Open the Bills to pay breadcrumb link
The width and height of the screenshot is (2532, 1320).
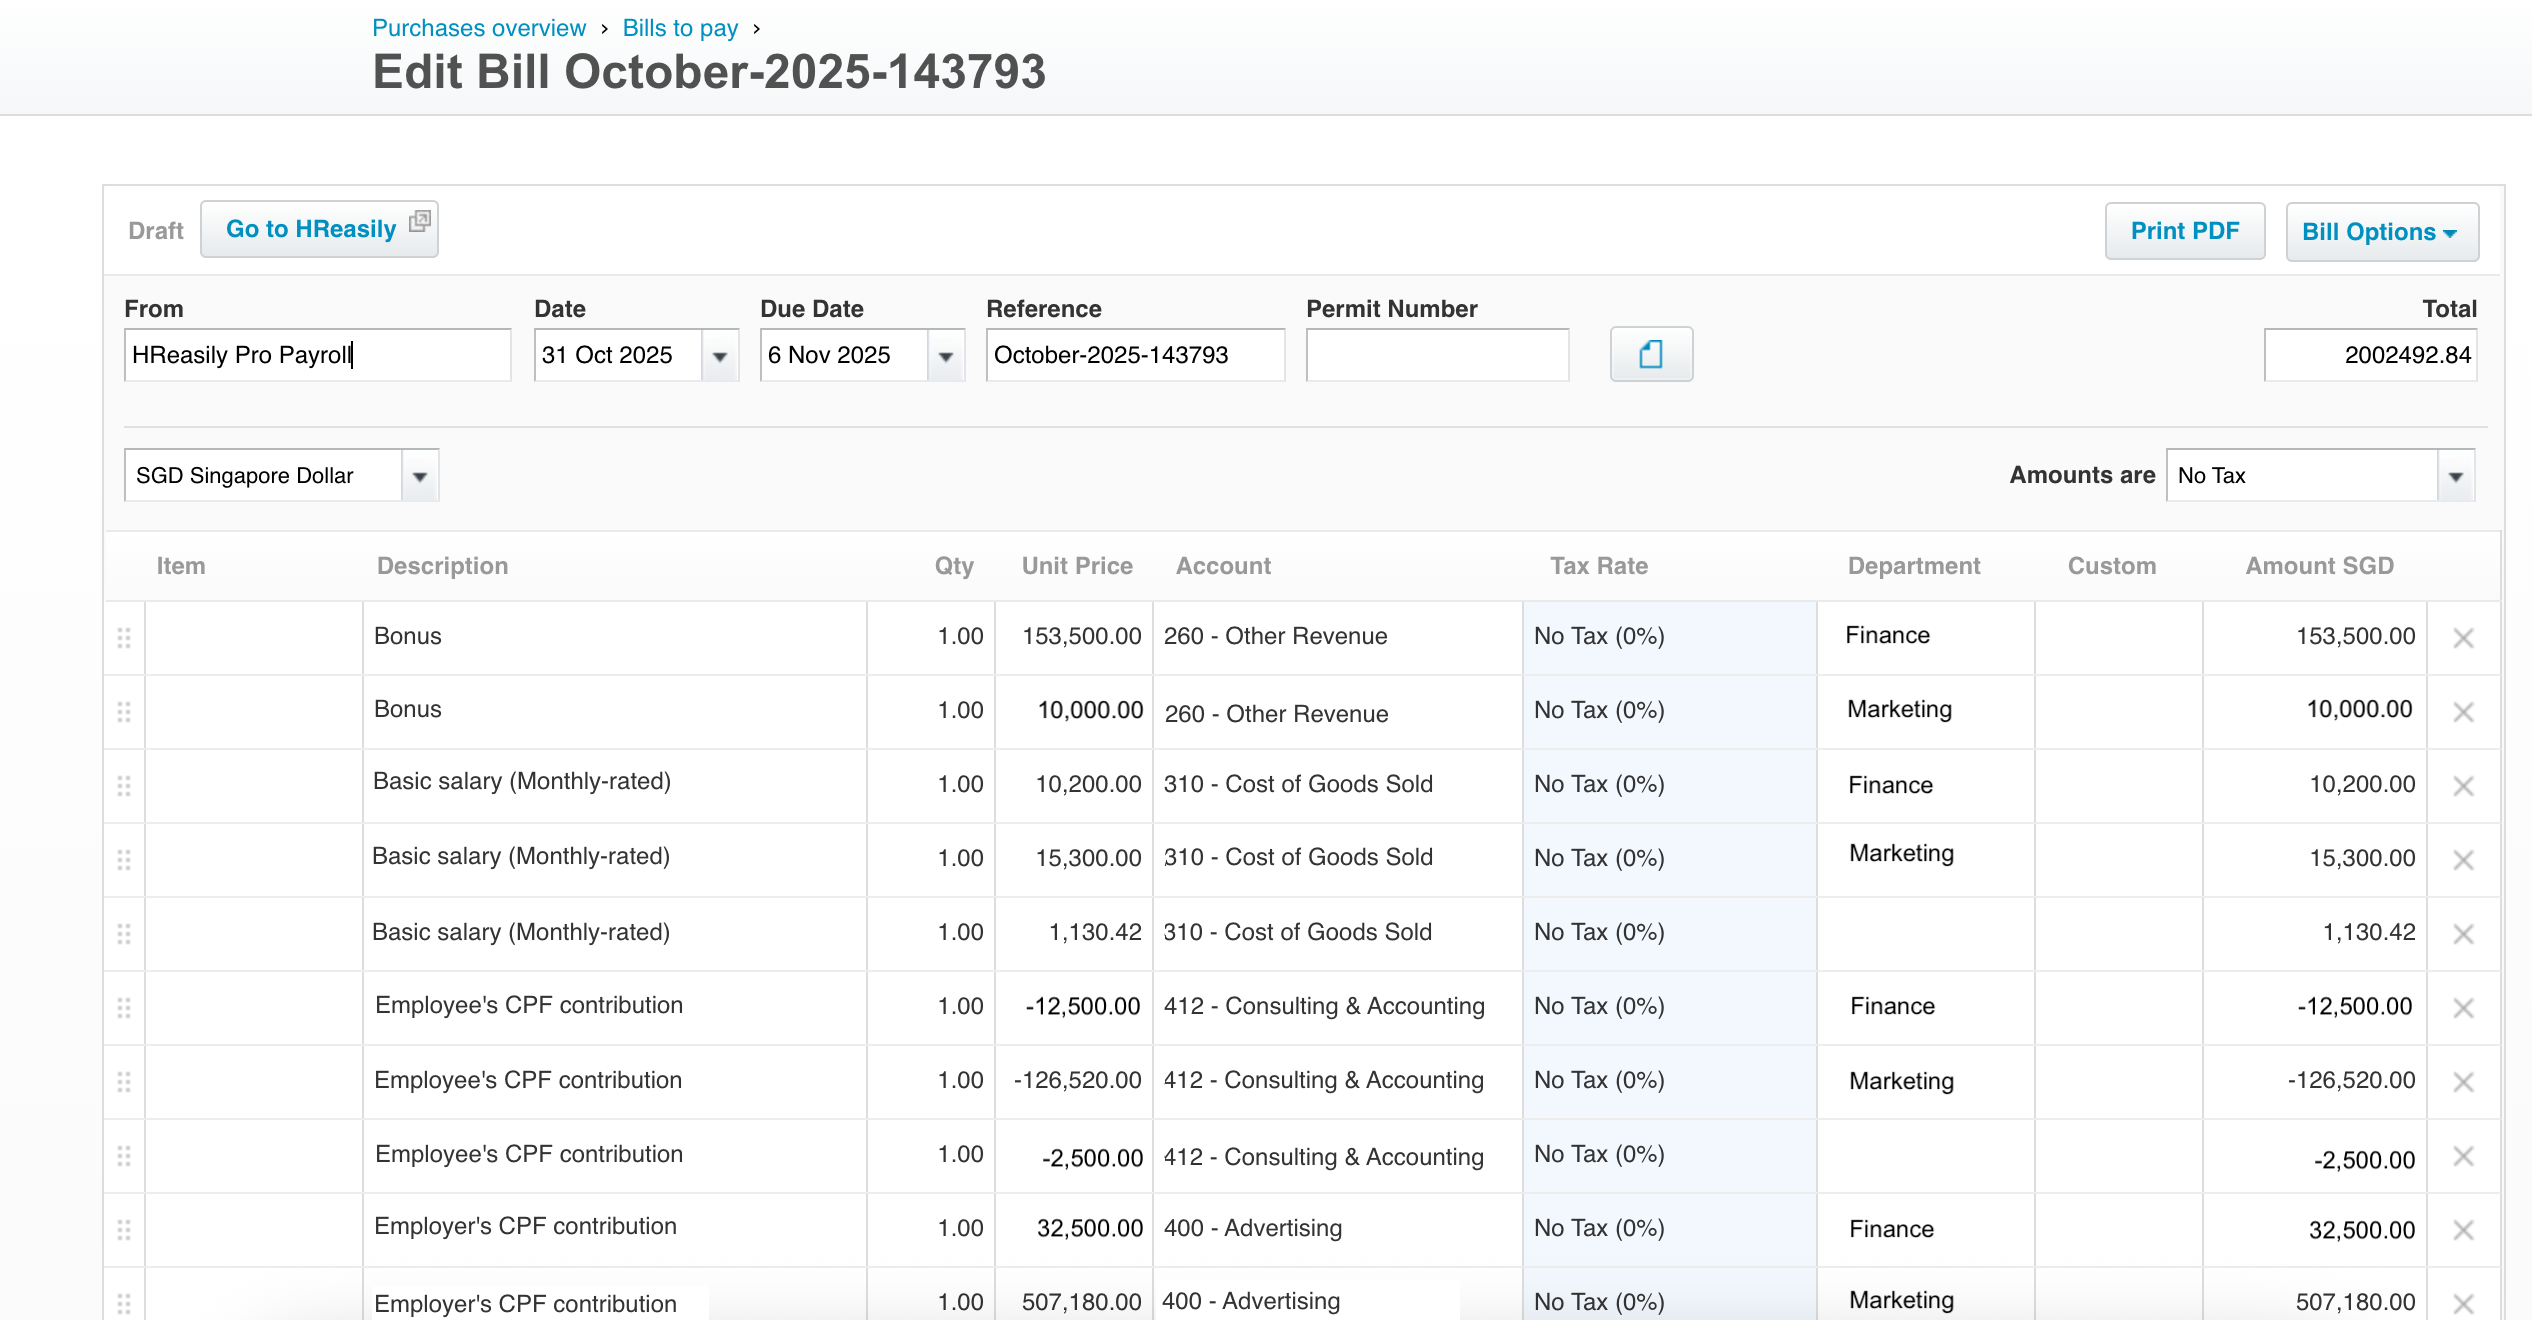[x=680, y=28]
